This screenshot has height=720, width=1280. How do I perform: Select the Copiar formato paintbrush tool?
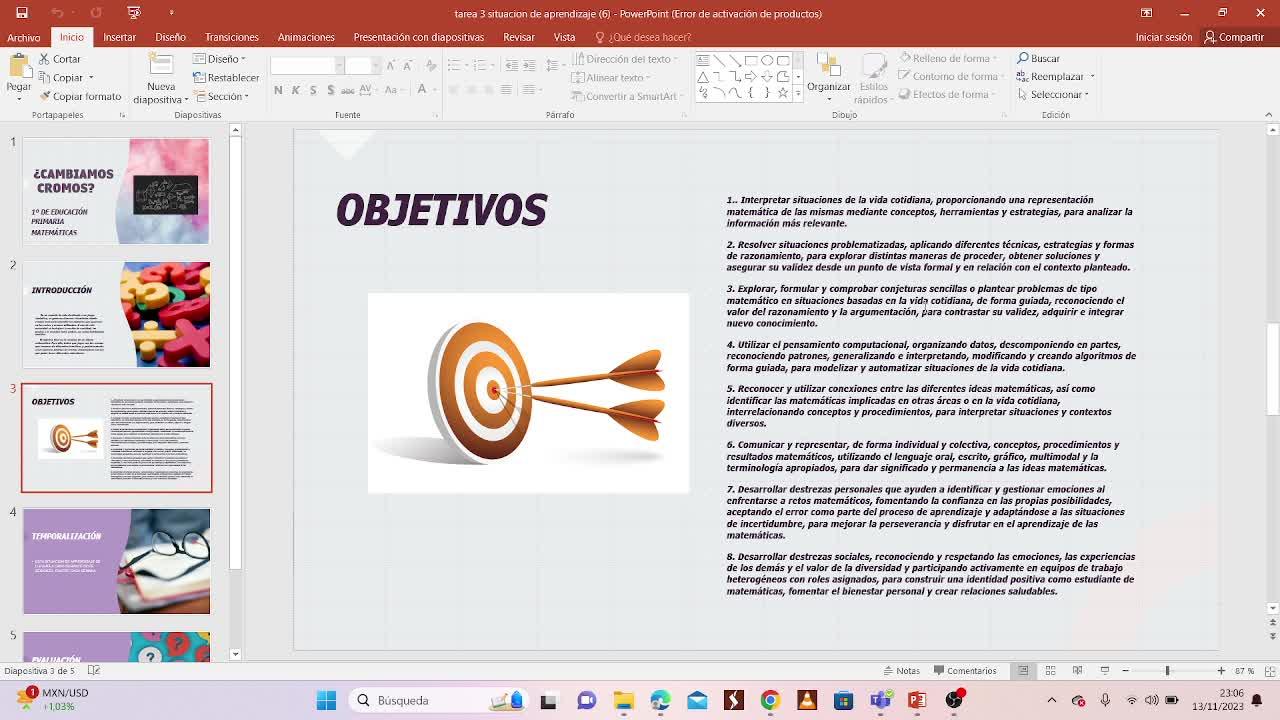pos(80,96)
